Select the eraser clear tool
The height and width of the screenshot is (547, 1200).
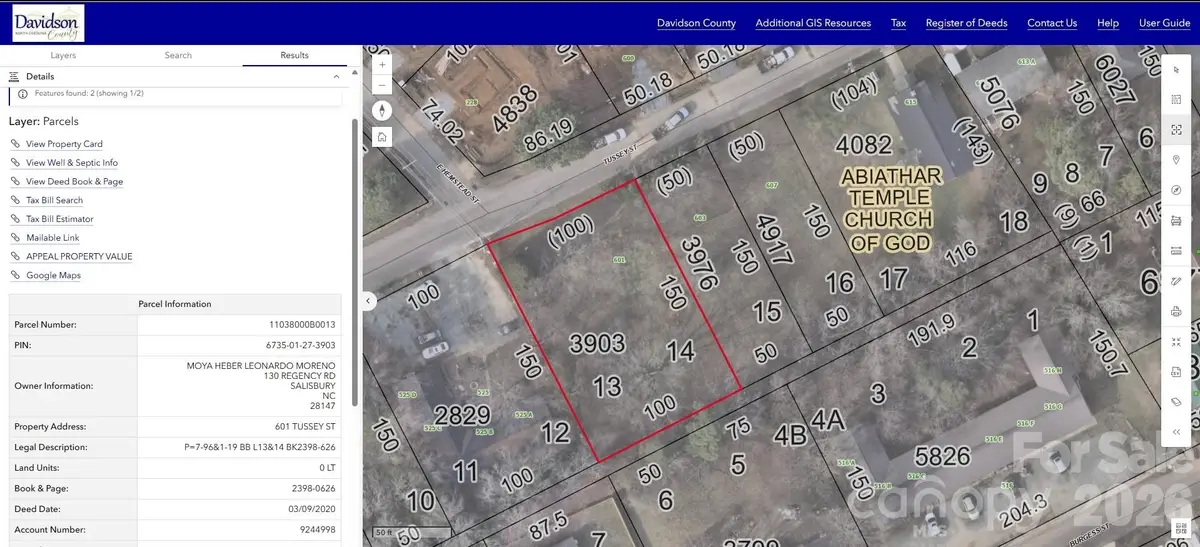(1176, 402)
